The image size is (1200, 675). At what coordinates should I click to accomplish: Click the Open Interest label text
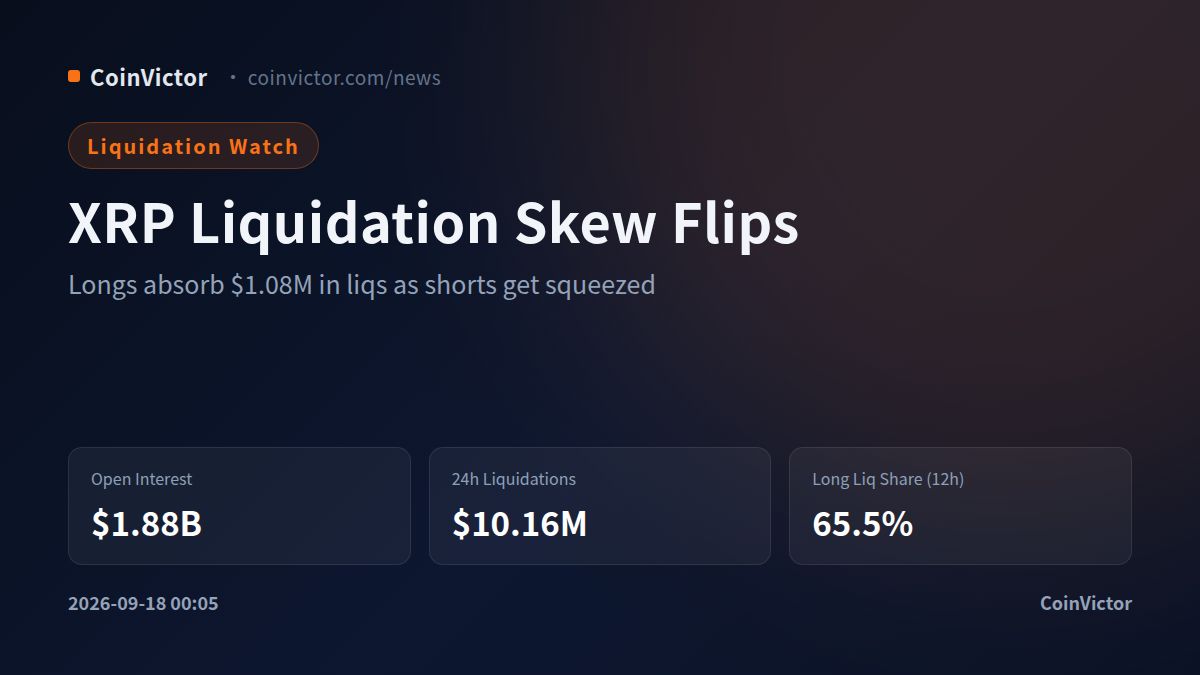point(141,479)
